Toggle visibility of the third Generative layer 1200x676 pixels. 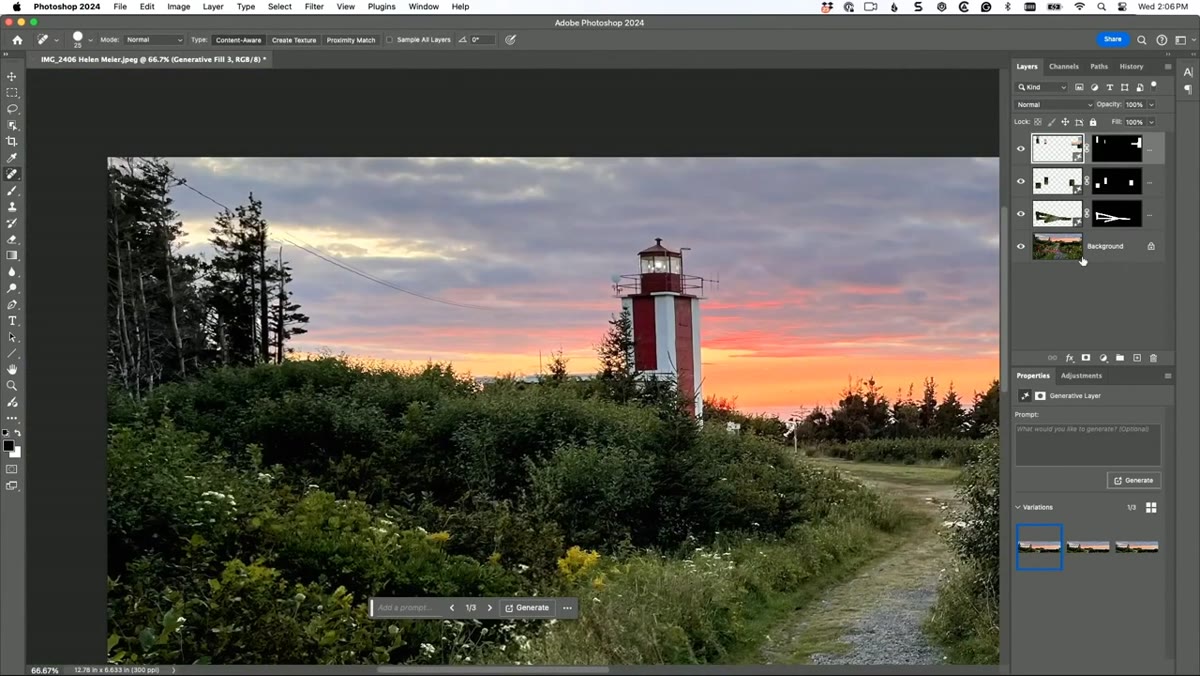click(1021, 214)
